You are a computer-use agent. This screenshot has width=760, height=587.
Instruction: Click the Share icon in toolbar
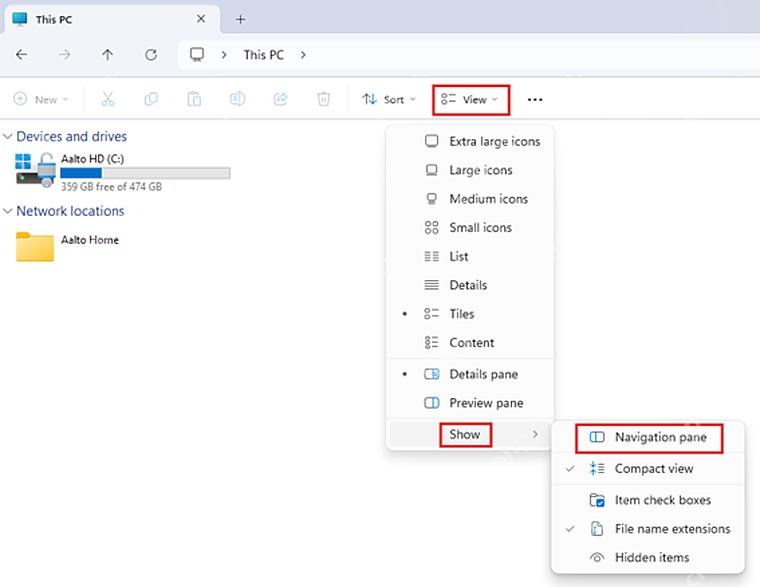(x=280, y=99)
